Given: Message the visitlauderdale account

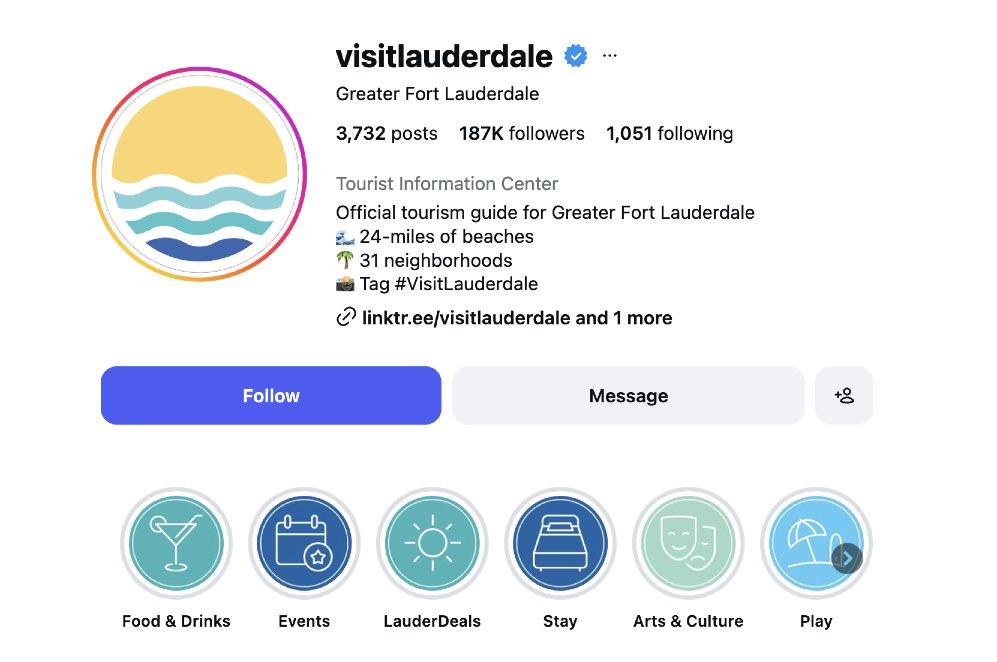Looking at the screenshot, I should (x=628, y=396).
